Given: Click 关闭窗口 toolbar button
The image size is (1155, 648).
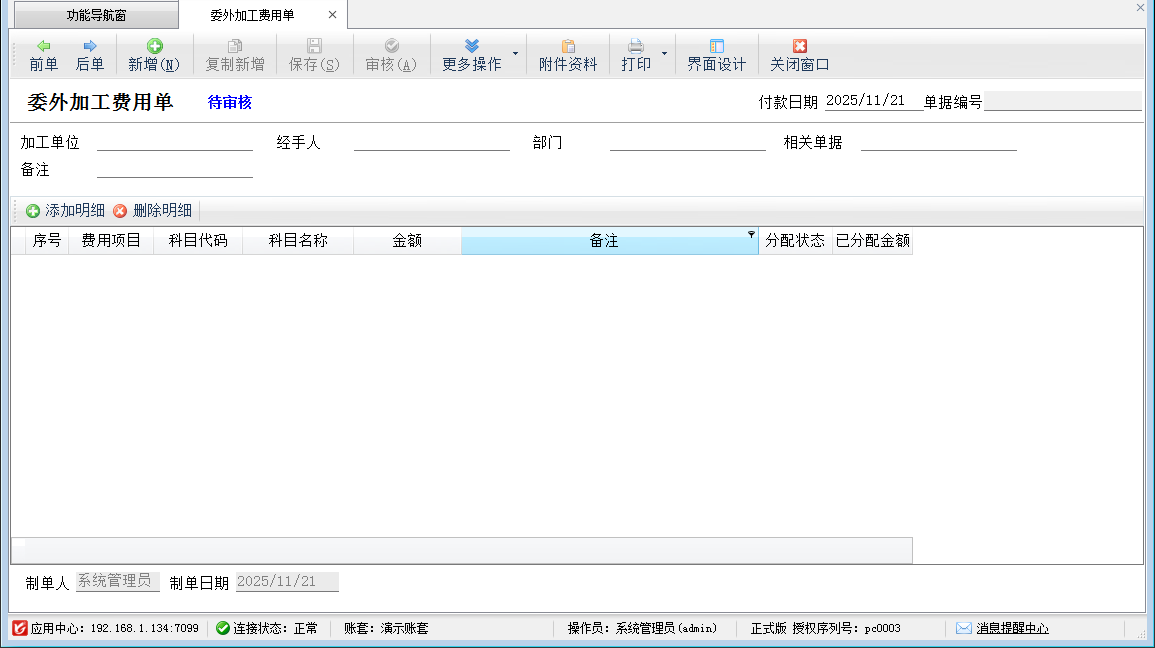Looking at the screenshot, I should [x=799, y=55].
